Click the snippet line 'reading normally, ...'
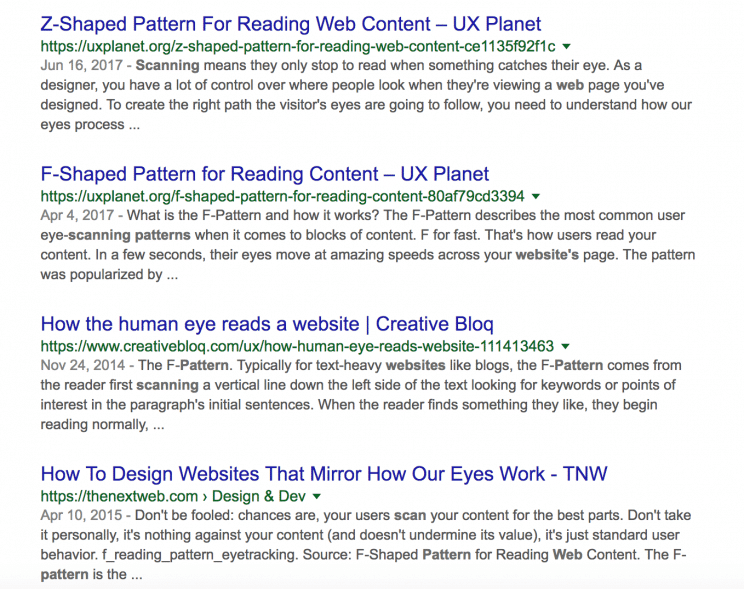Screen dimensions: 744x589 click(x=102, y=424)
